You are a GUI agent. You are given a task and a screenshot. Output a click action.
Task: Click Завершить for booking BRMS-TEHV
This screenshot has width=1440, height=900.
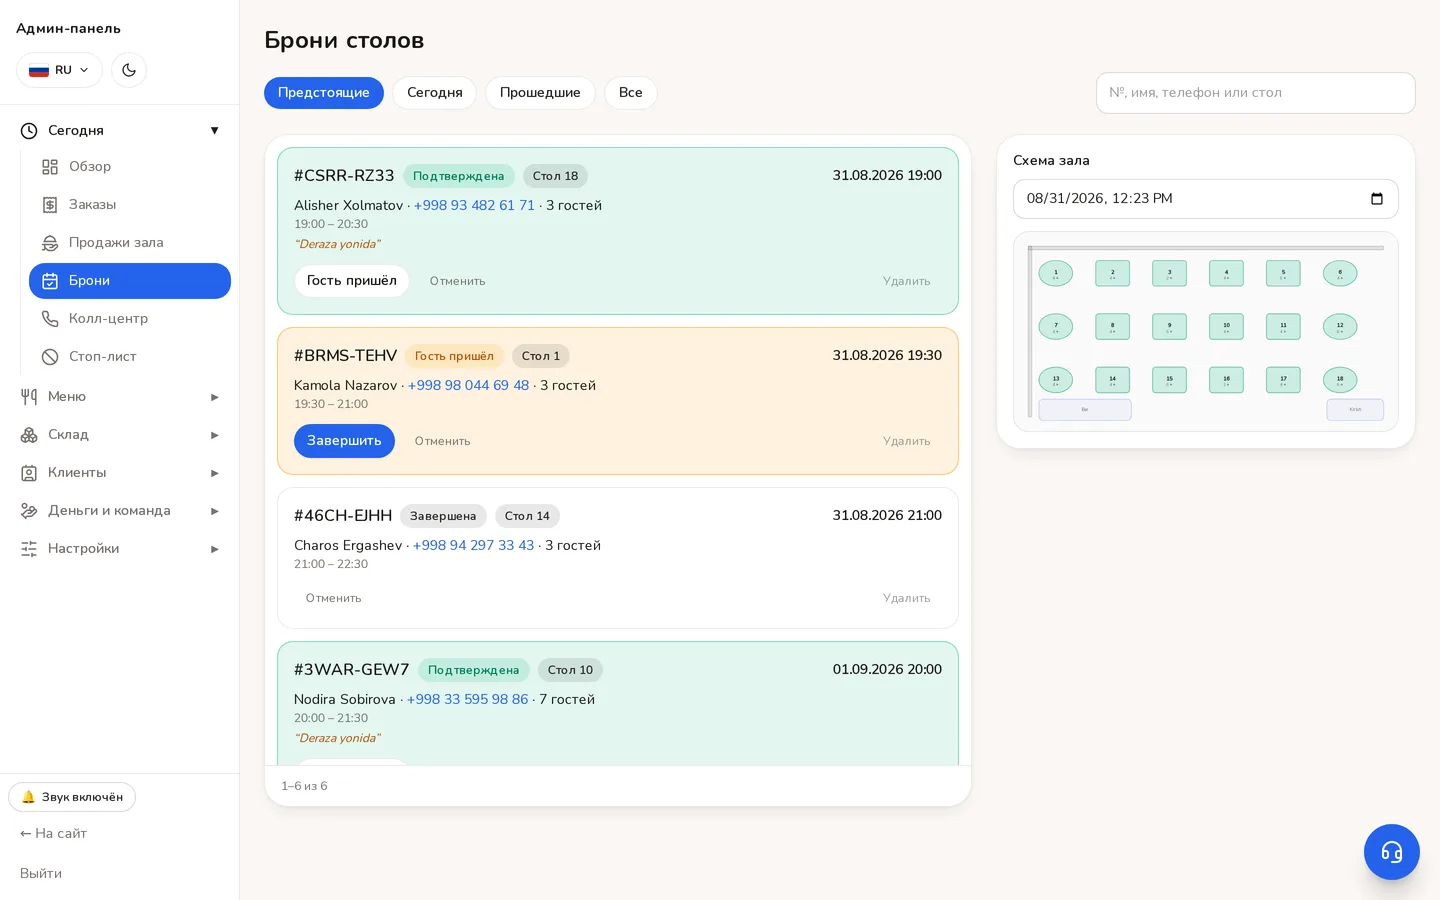(344, 441)
